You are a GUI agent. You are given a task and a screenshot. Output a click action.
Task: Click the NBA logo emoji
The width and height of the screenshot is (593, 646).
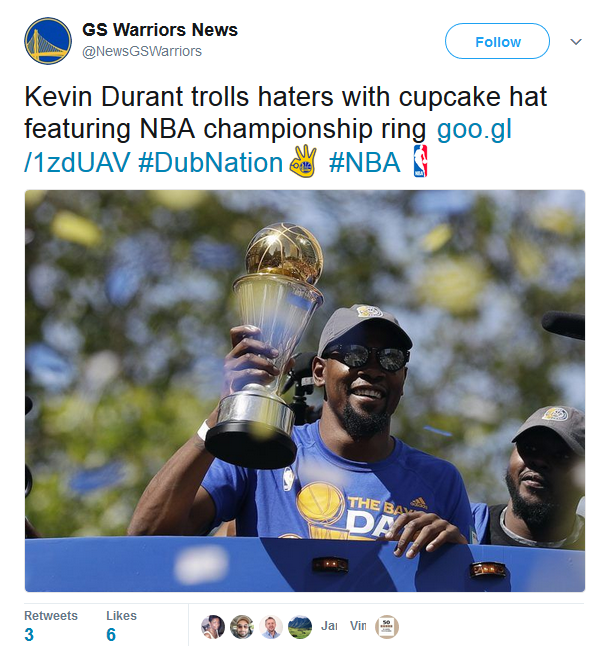point(420,162)
